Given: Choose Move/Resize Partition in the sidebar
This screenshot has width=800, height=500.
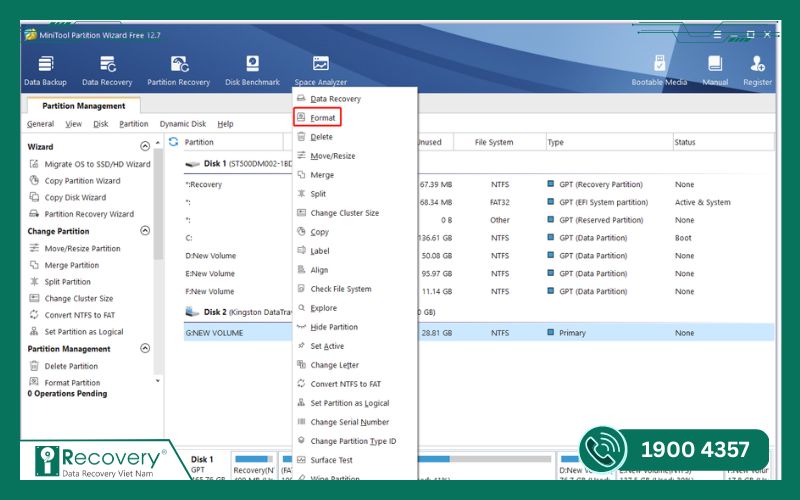Looking at the screenshot, I should click(76, 248).
